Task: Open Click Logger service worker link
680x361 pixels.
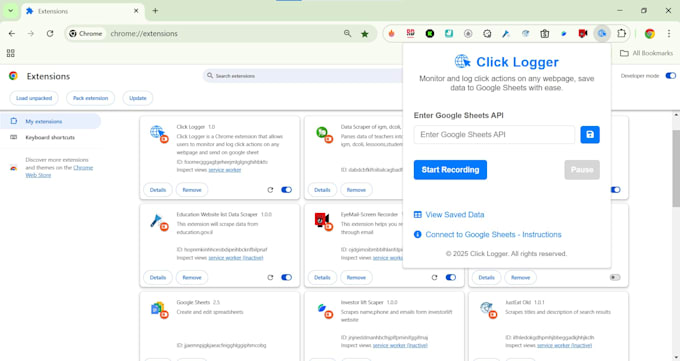Action: tap(225, 170)
